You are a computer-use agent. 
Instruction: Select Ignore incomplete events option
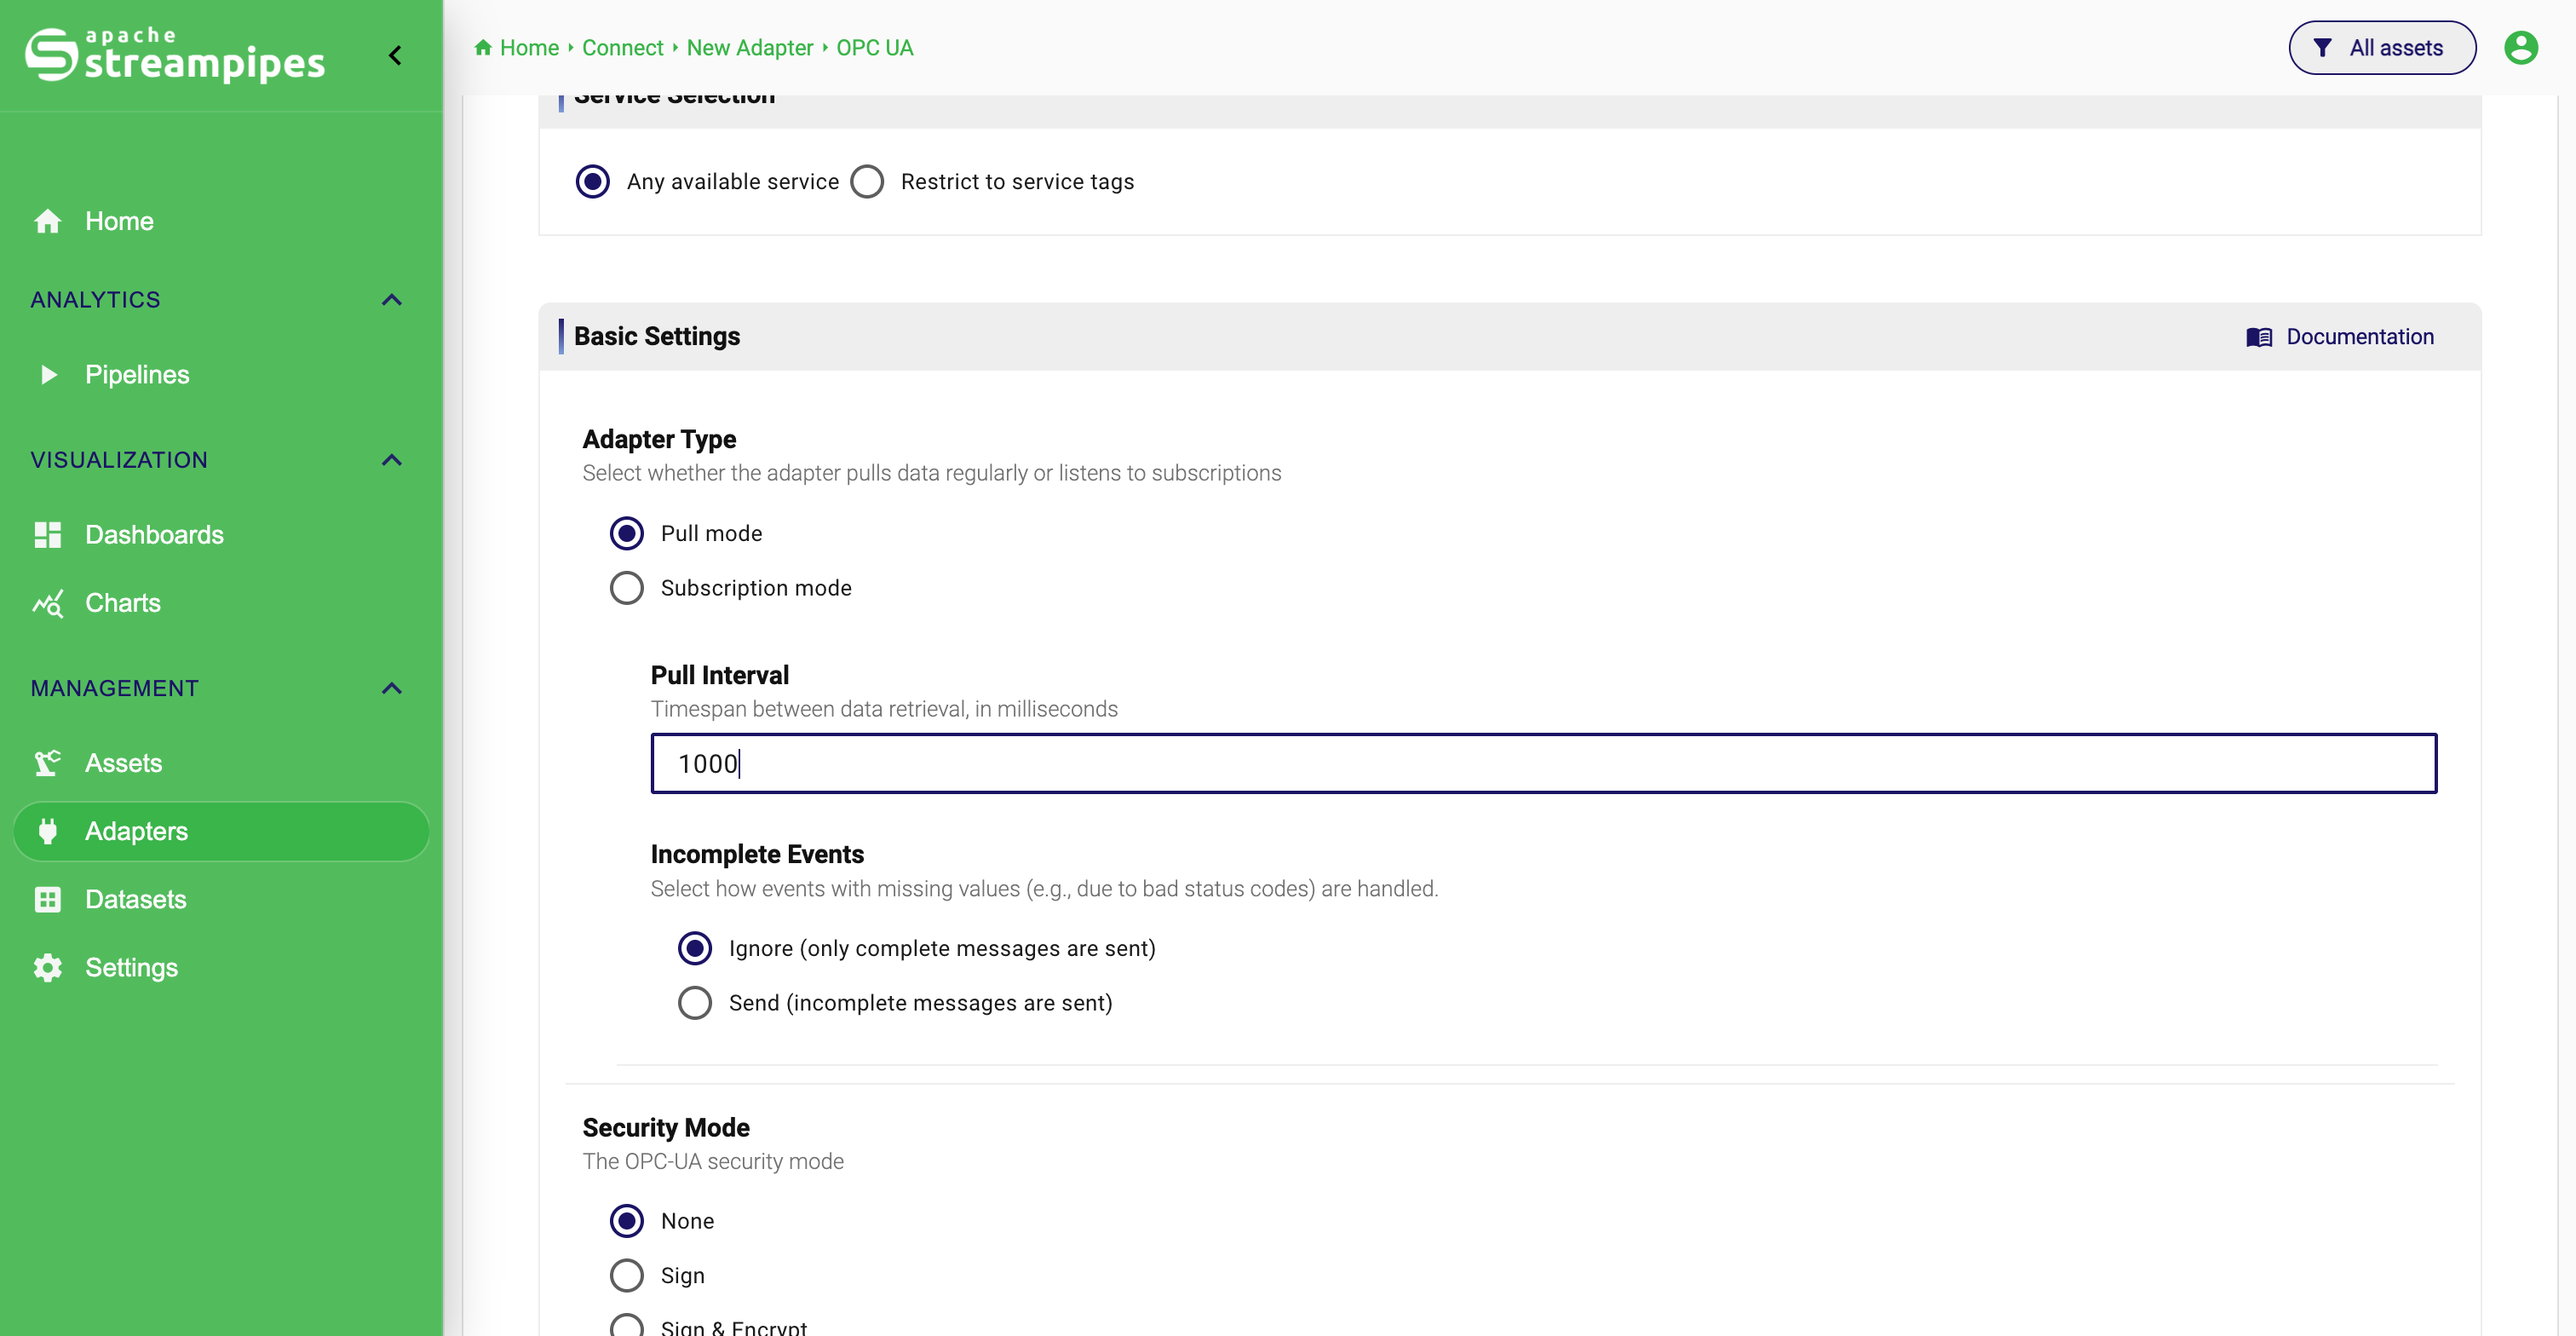tap(694, 948)
